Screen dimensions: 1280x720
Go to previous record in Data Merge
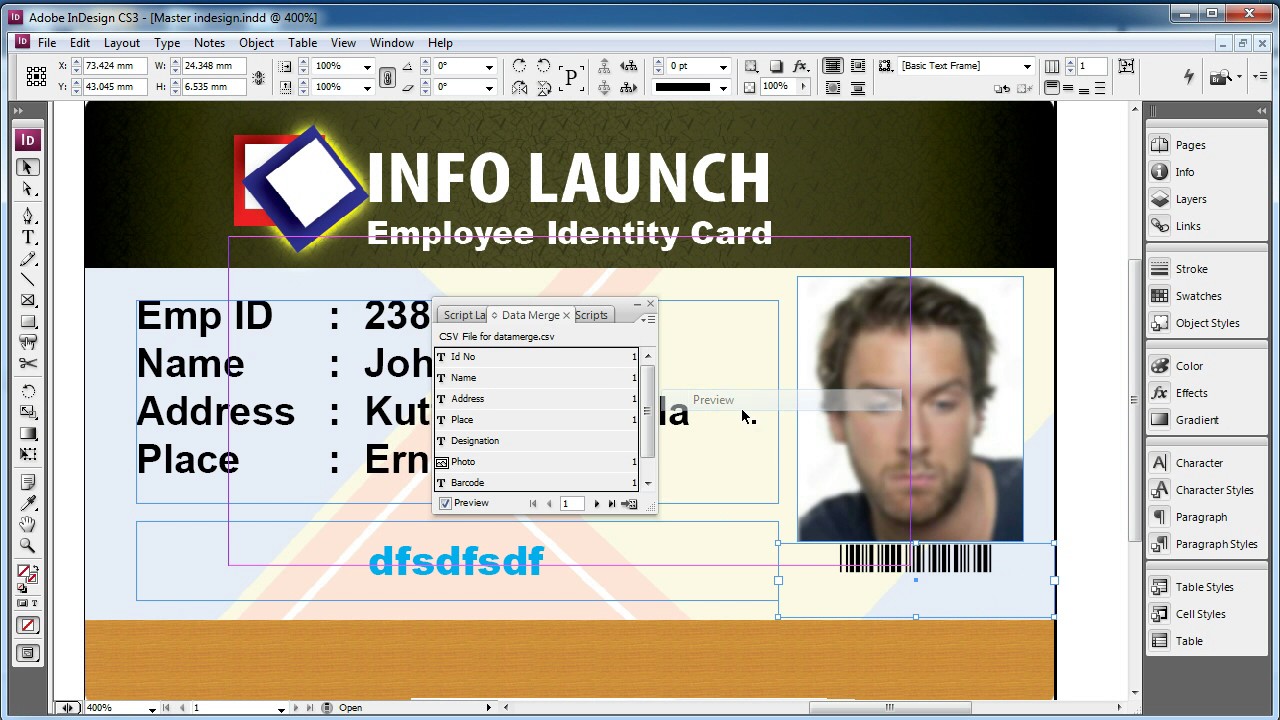point(548,504)
